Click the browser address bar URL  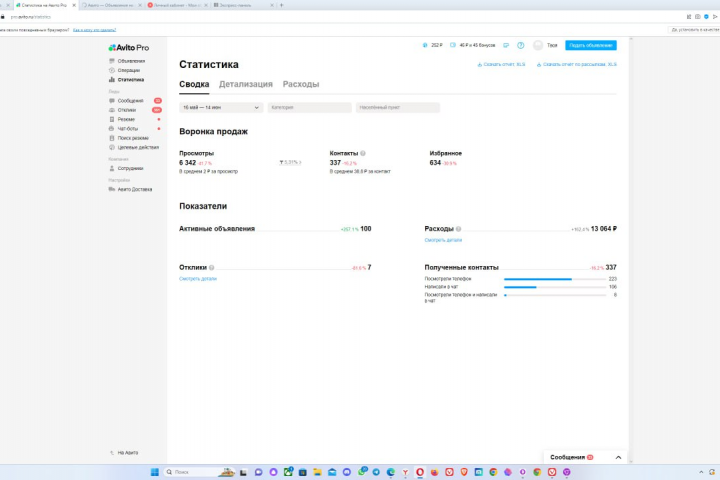click(x=31, y=17)
